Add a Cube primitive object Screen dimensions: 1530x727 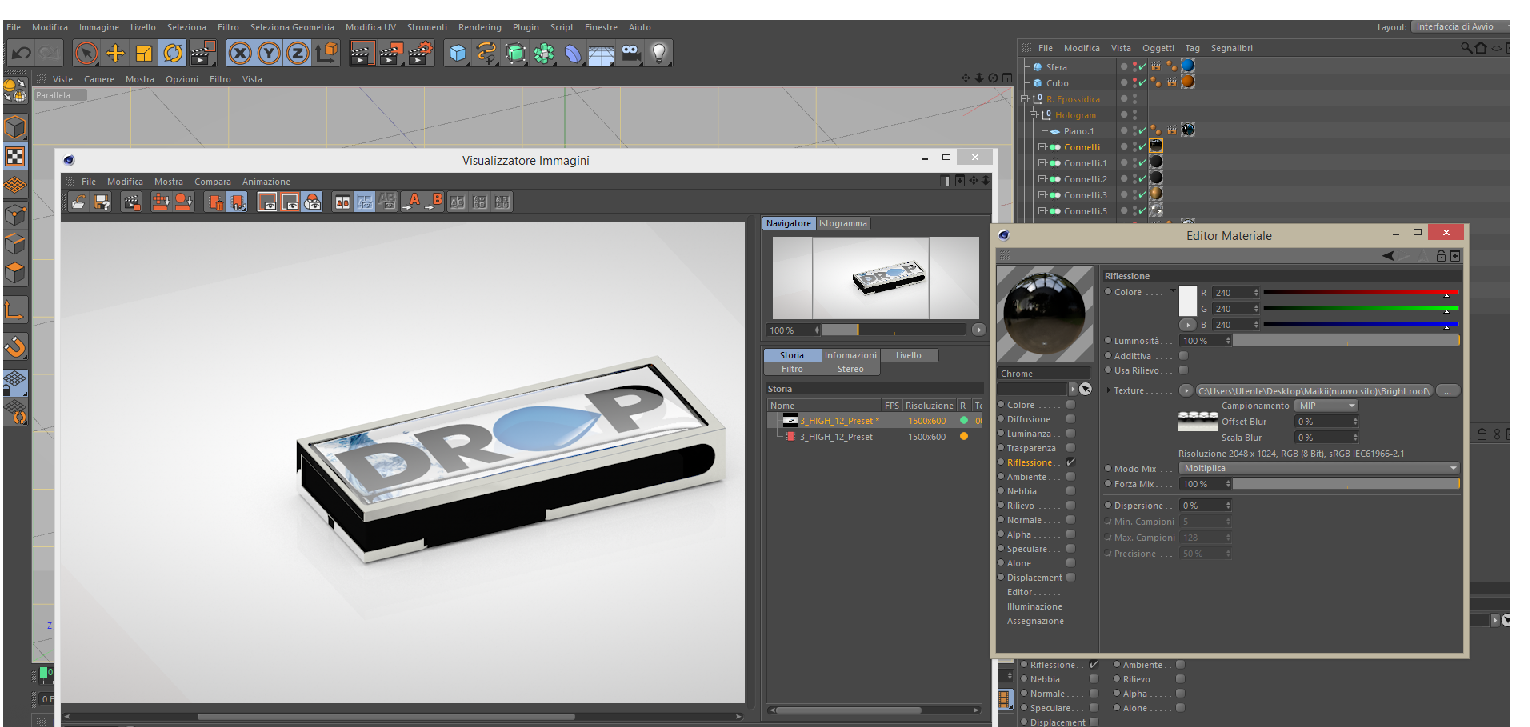click(457, 54)
